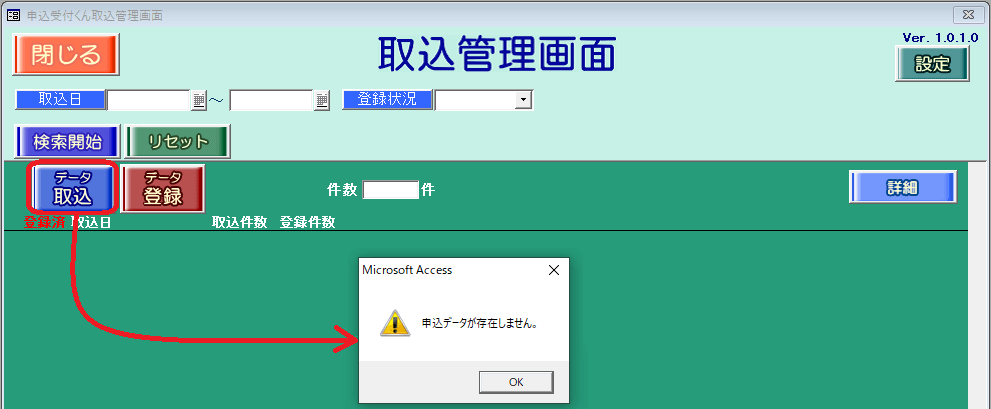Open the calendar picker for end 取込日
Image resolution: width=991 pixels, height=409 pixels.
point(322,100)
